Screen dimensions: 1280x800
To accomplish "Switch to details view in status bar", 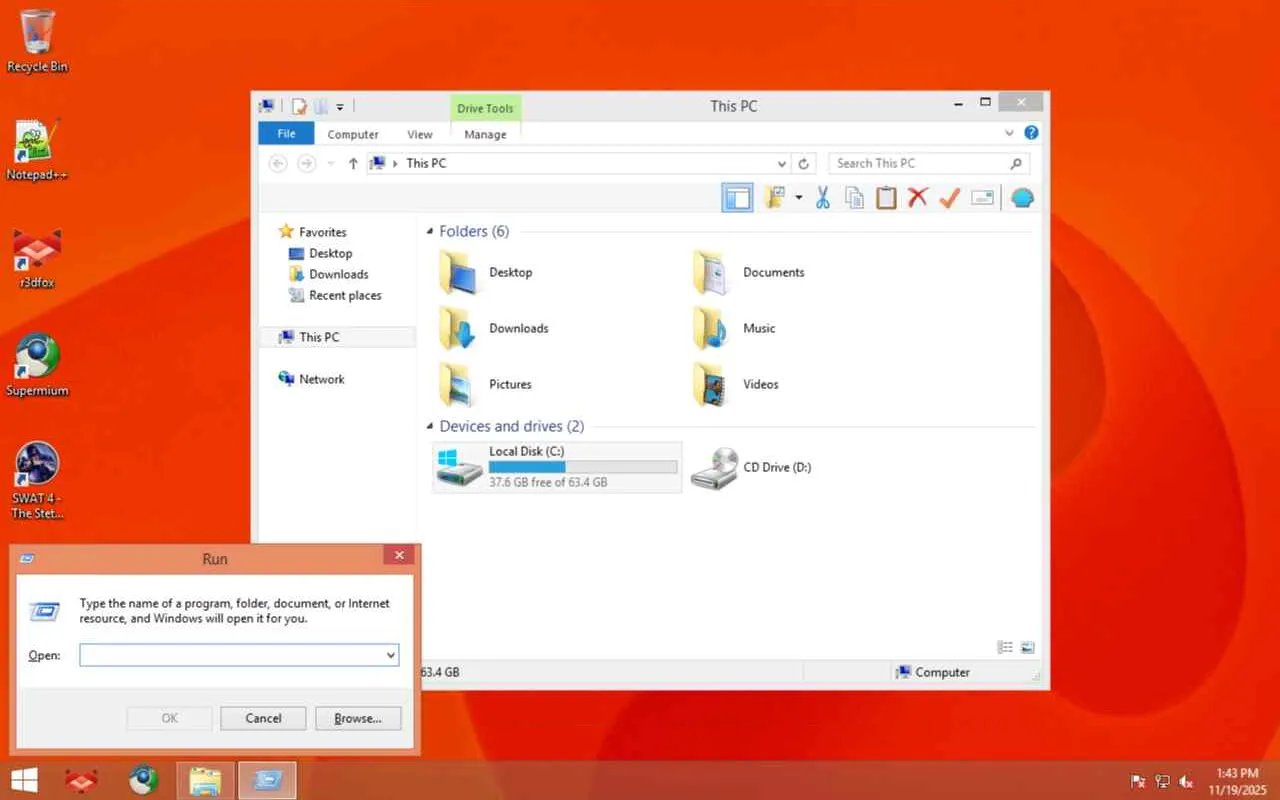I will (1005, 648).
